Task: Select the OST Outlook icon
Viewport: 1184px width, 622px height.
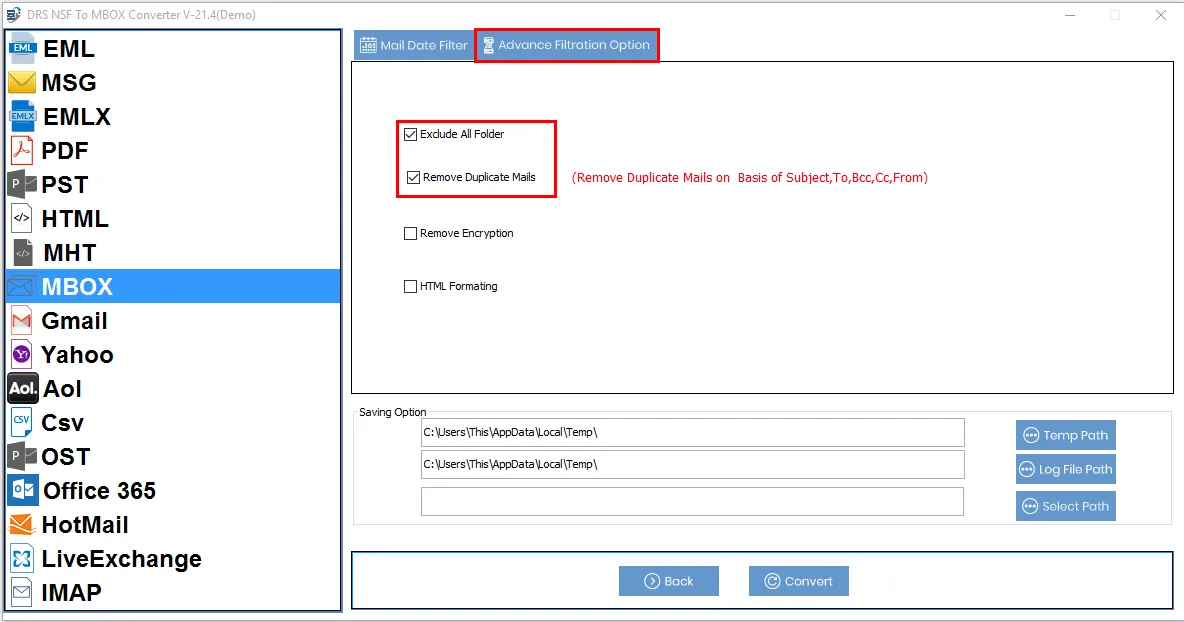Action: click(x=22, y=456)
